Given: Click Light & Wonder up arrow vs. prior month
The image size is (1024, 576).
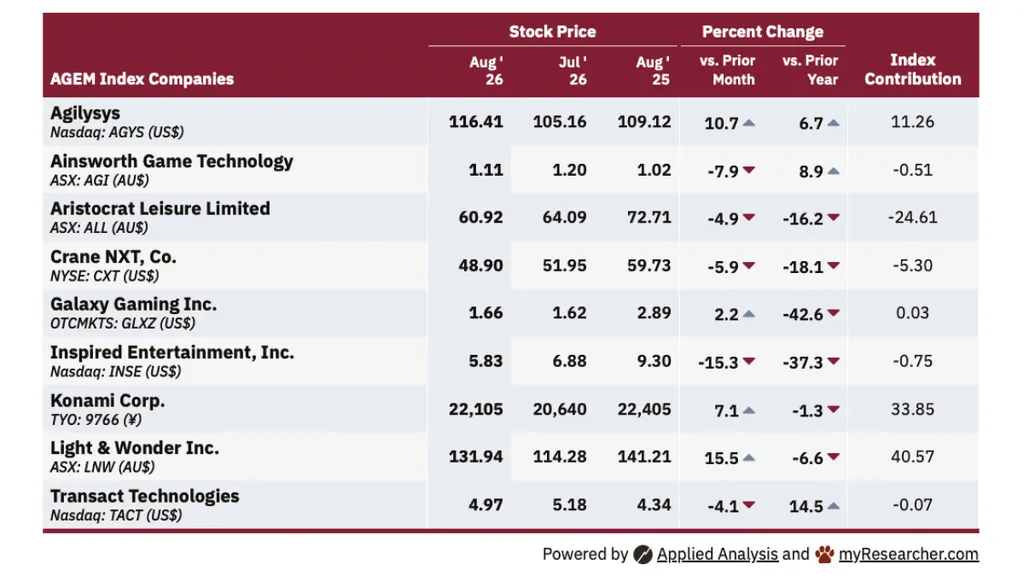Looking at the screenshot, I should (749, 458).
